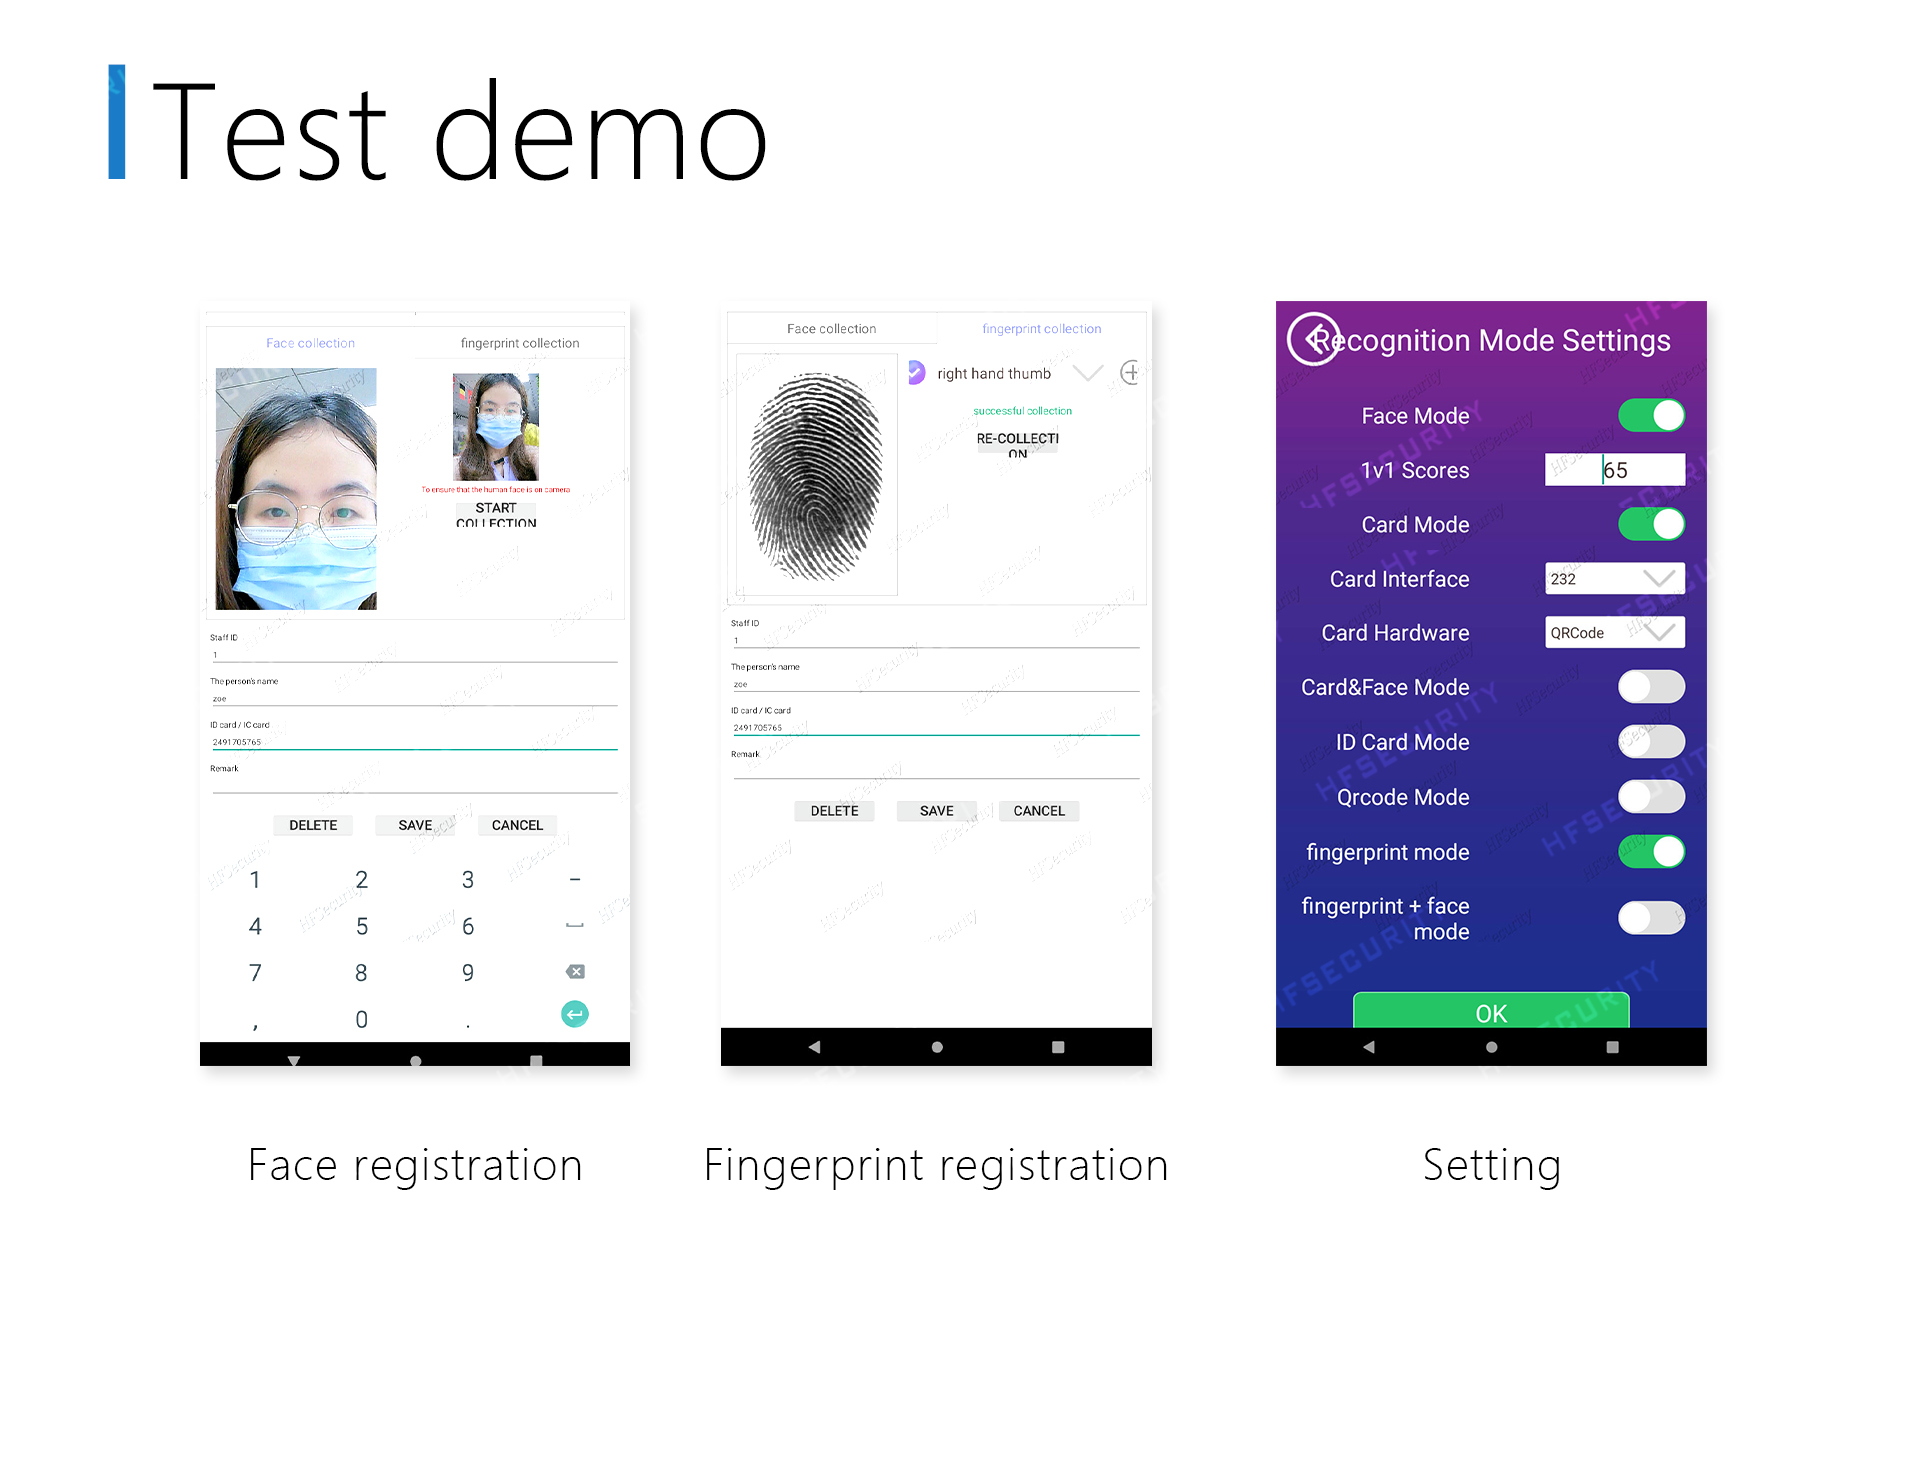
Task: Click the DELETE button on fingerprint form
Action: point(831,810)
